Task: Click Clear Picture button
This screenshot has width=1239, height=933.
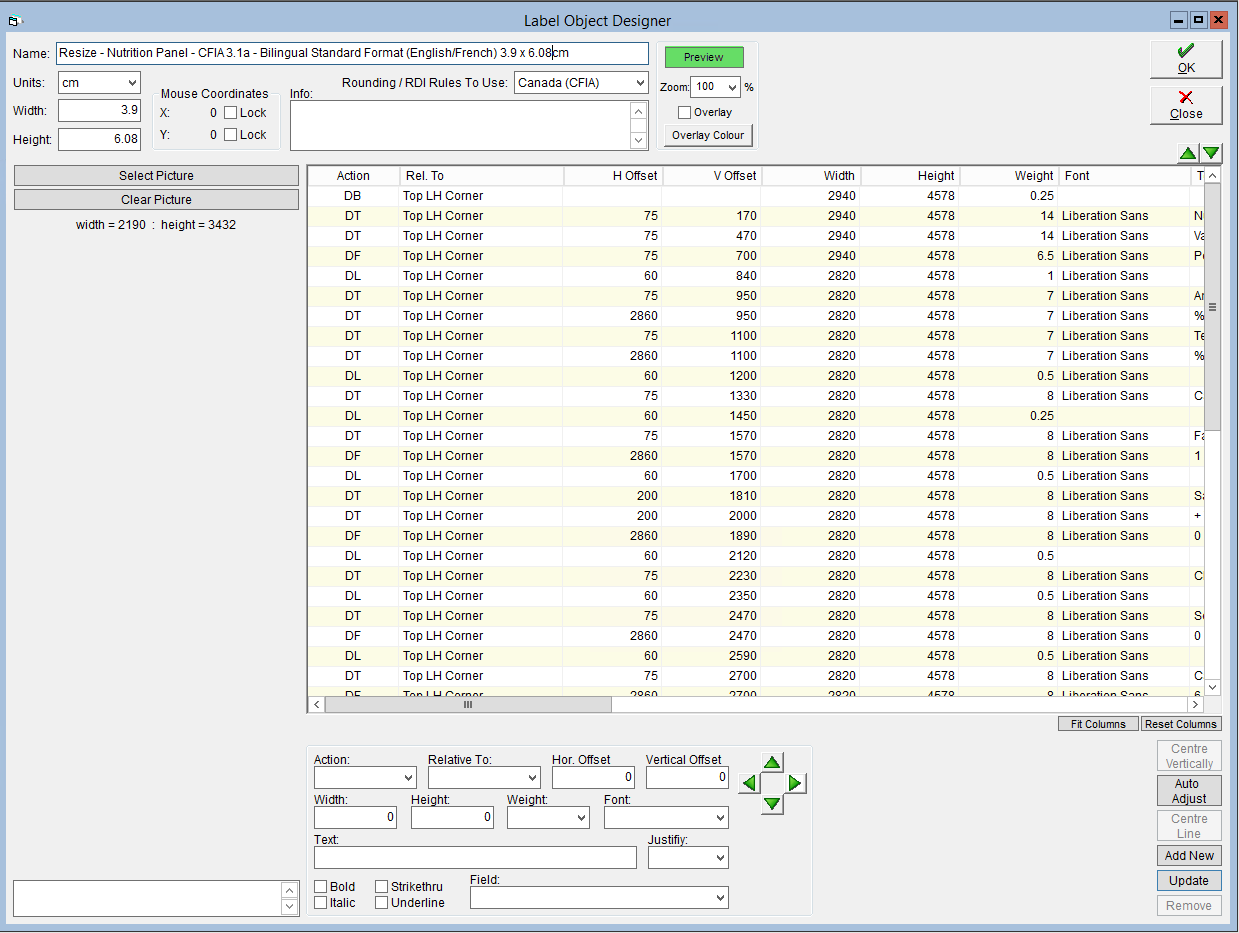Action: tap(156, 200)
